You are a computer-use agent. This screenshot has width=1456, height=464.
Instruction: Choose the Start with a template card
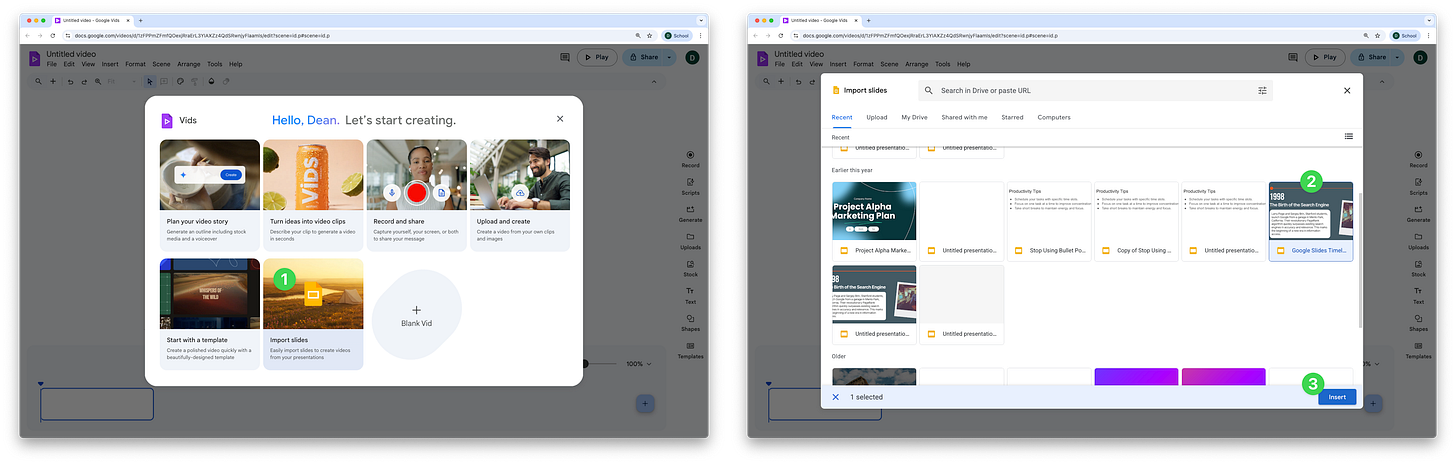pos(209,314)
